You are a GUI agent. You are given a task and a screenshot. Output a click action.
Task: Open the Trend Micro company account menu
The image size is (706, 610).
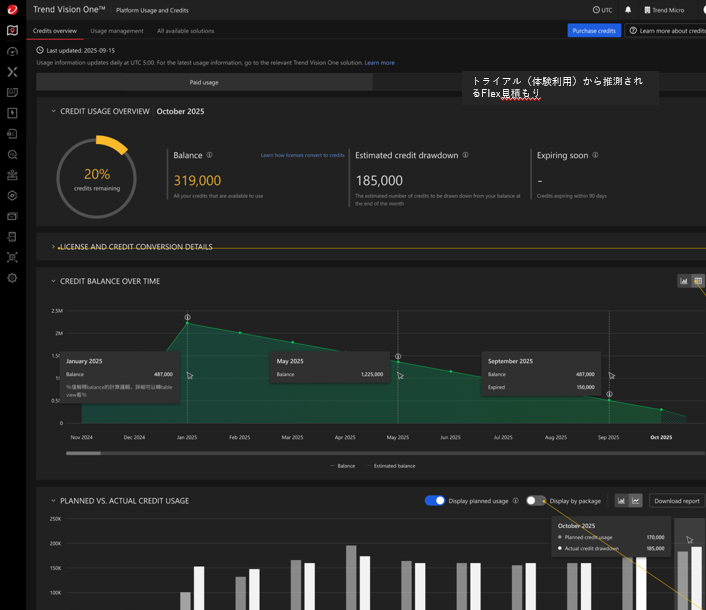coord(664,10)
